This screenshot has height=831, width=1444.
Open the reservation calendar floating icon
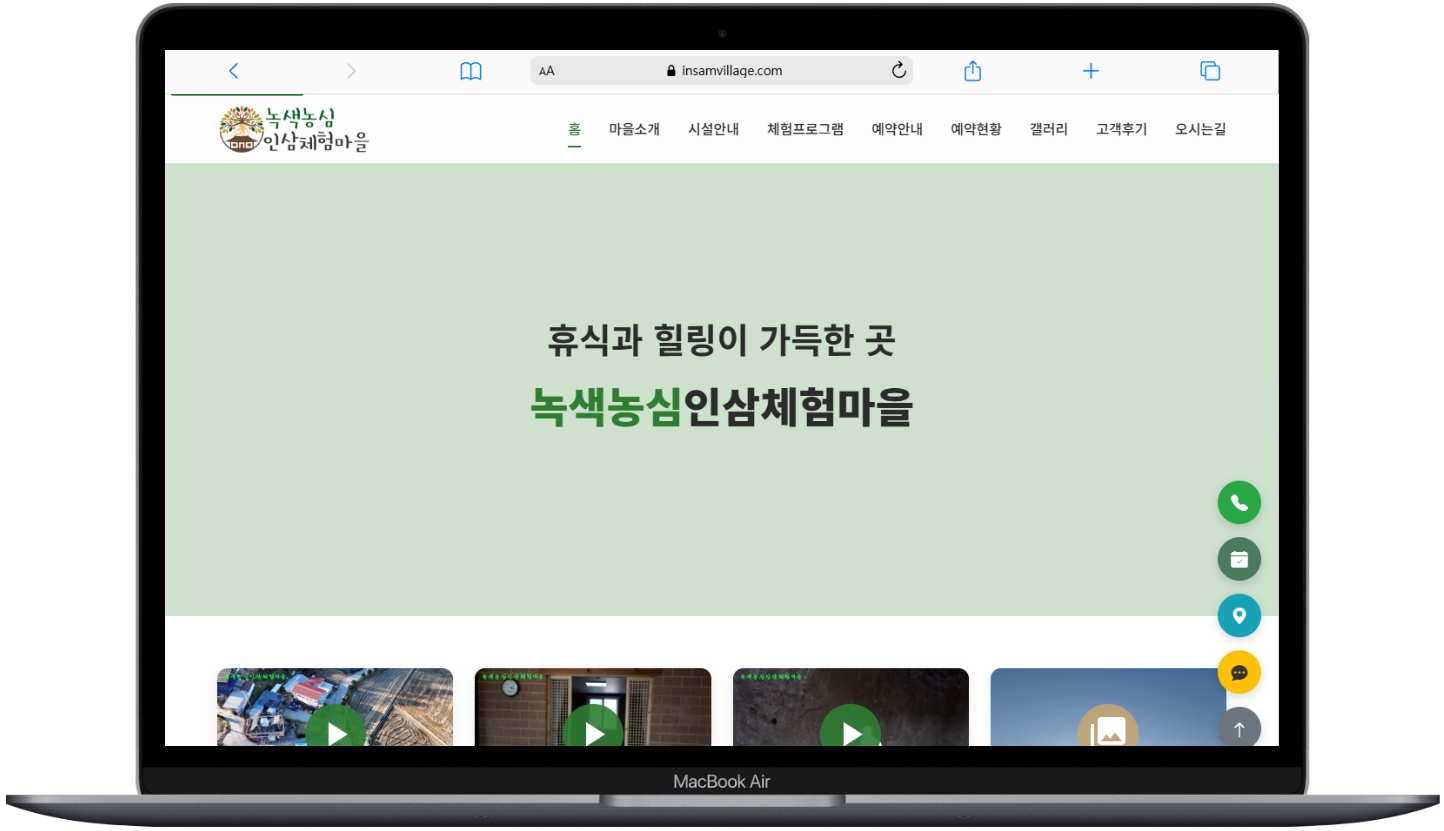(1239, 559)
